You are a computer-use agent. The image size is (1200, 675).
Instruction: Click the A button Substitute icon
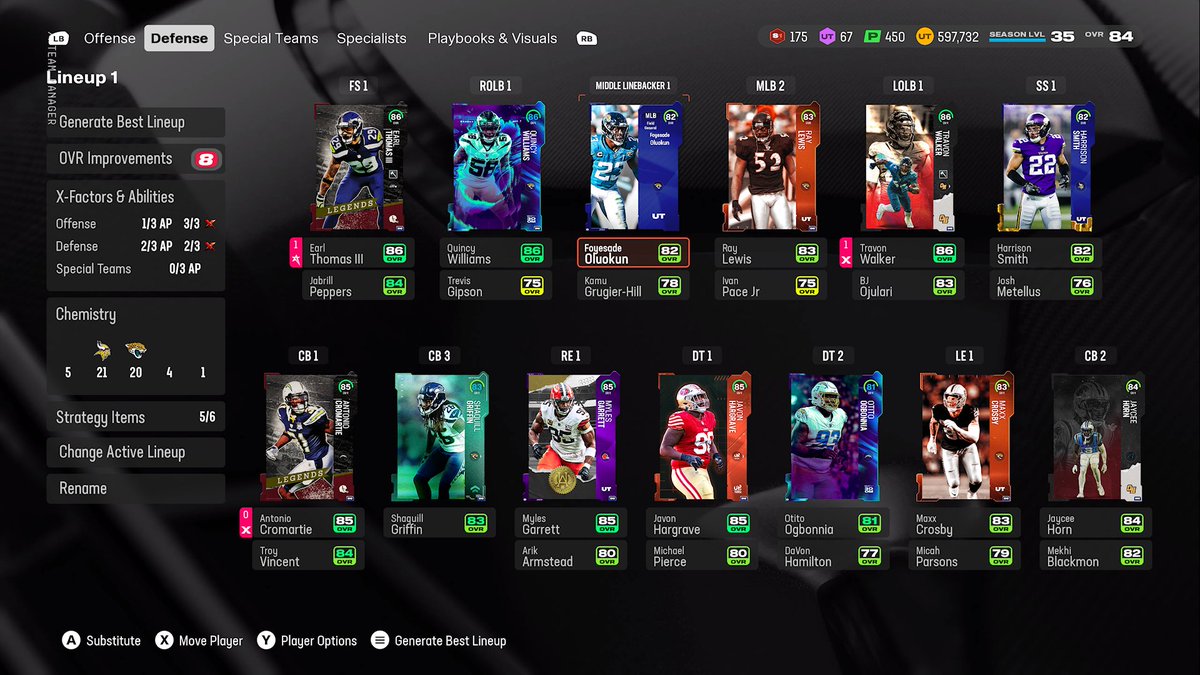point(71,640)
